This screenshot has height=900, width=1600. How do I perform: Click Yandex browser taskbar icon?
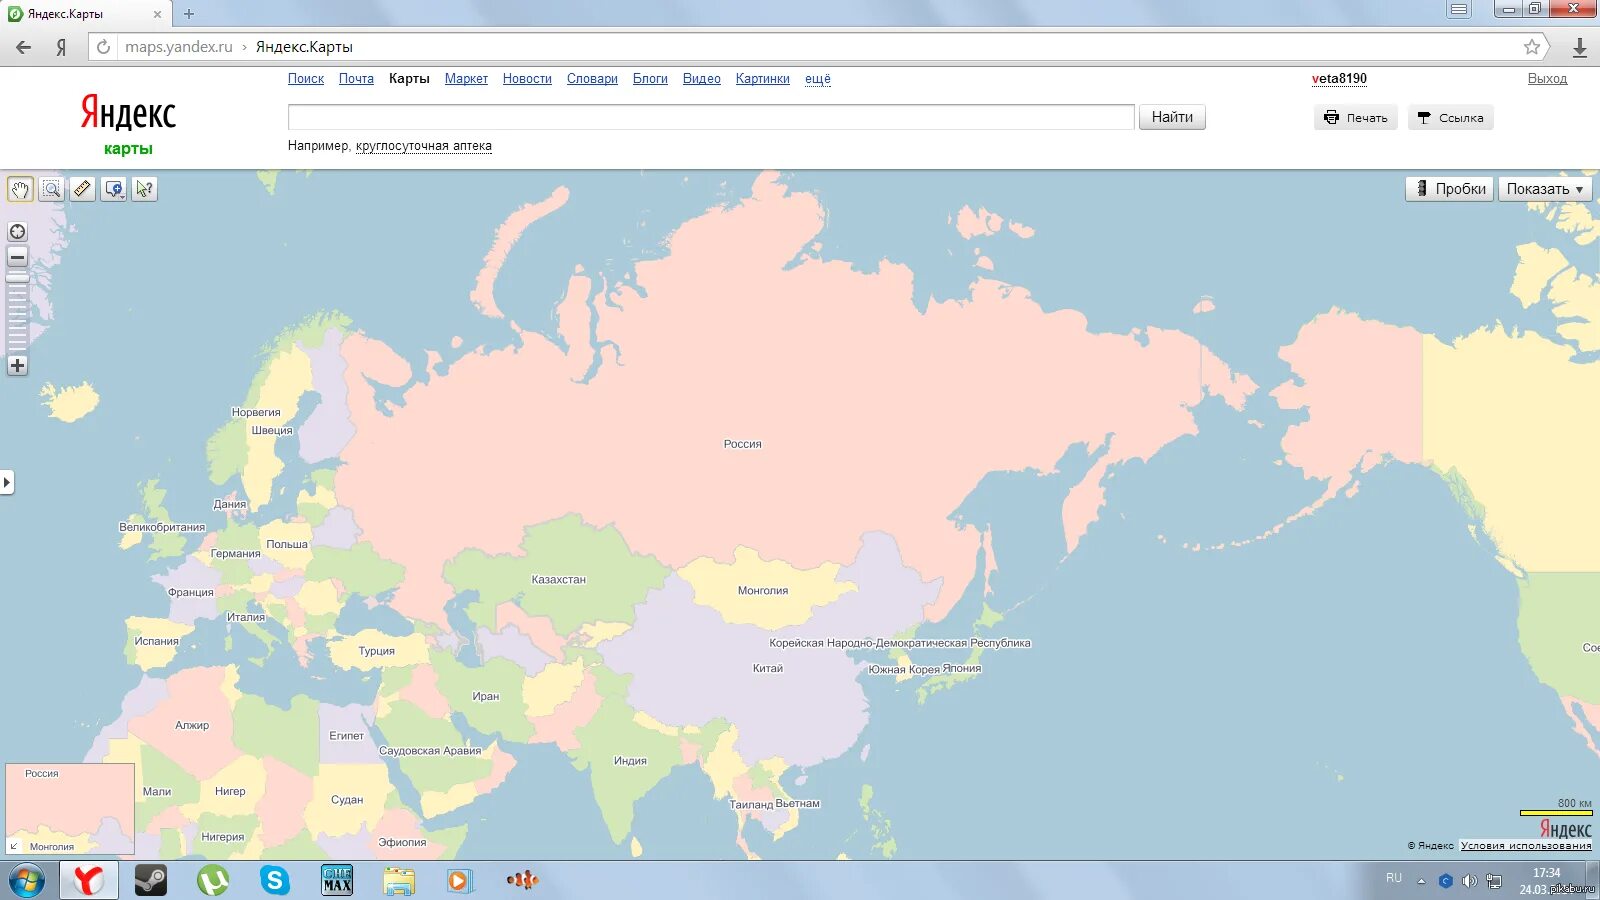(x=89, y=881)
